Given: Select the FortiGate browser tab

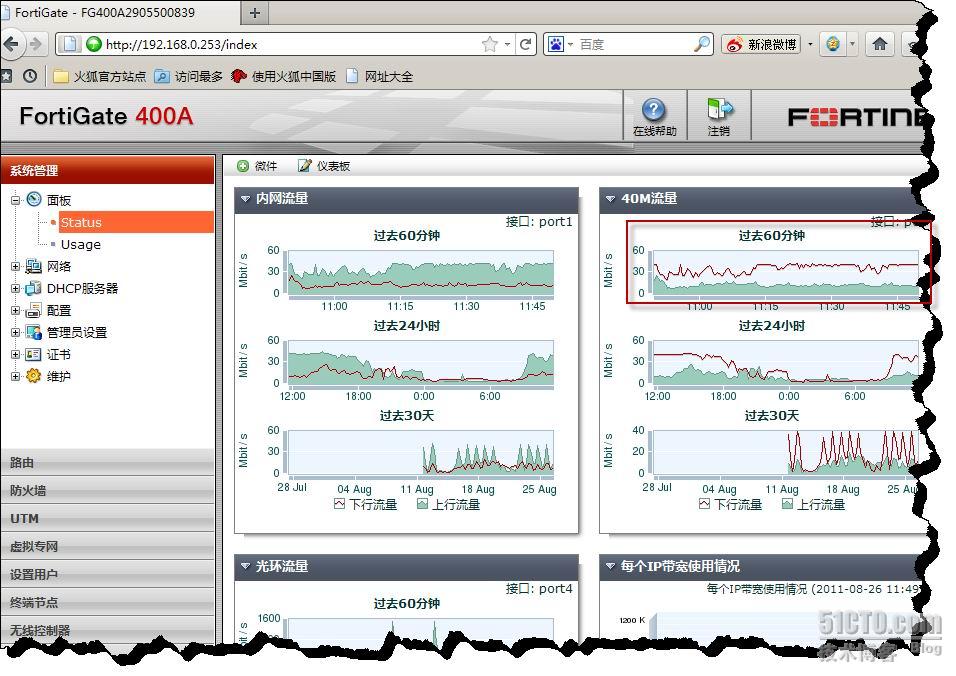Looking at the screenshot, I should point(118,13).
